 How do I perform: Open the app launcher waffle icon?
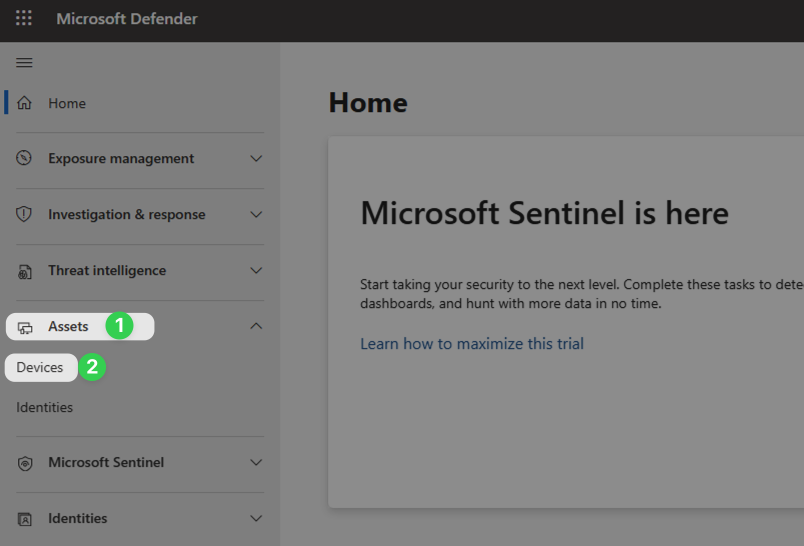[x=24, y=18]
